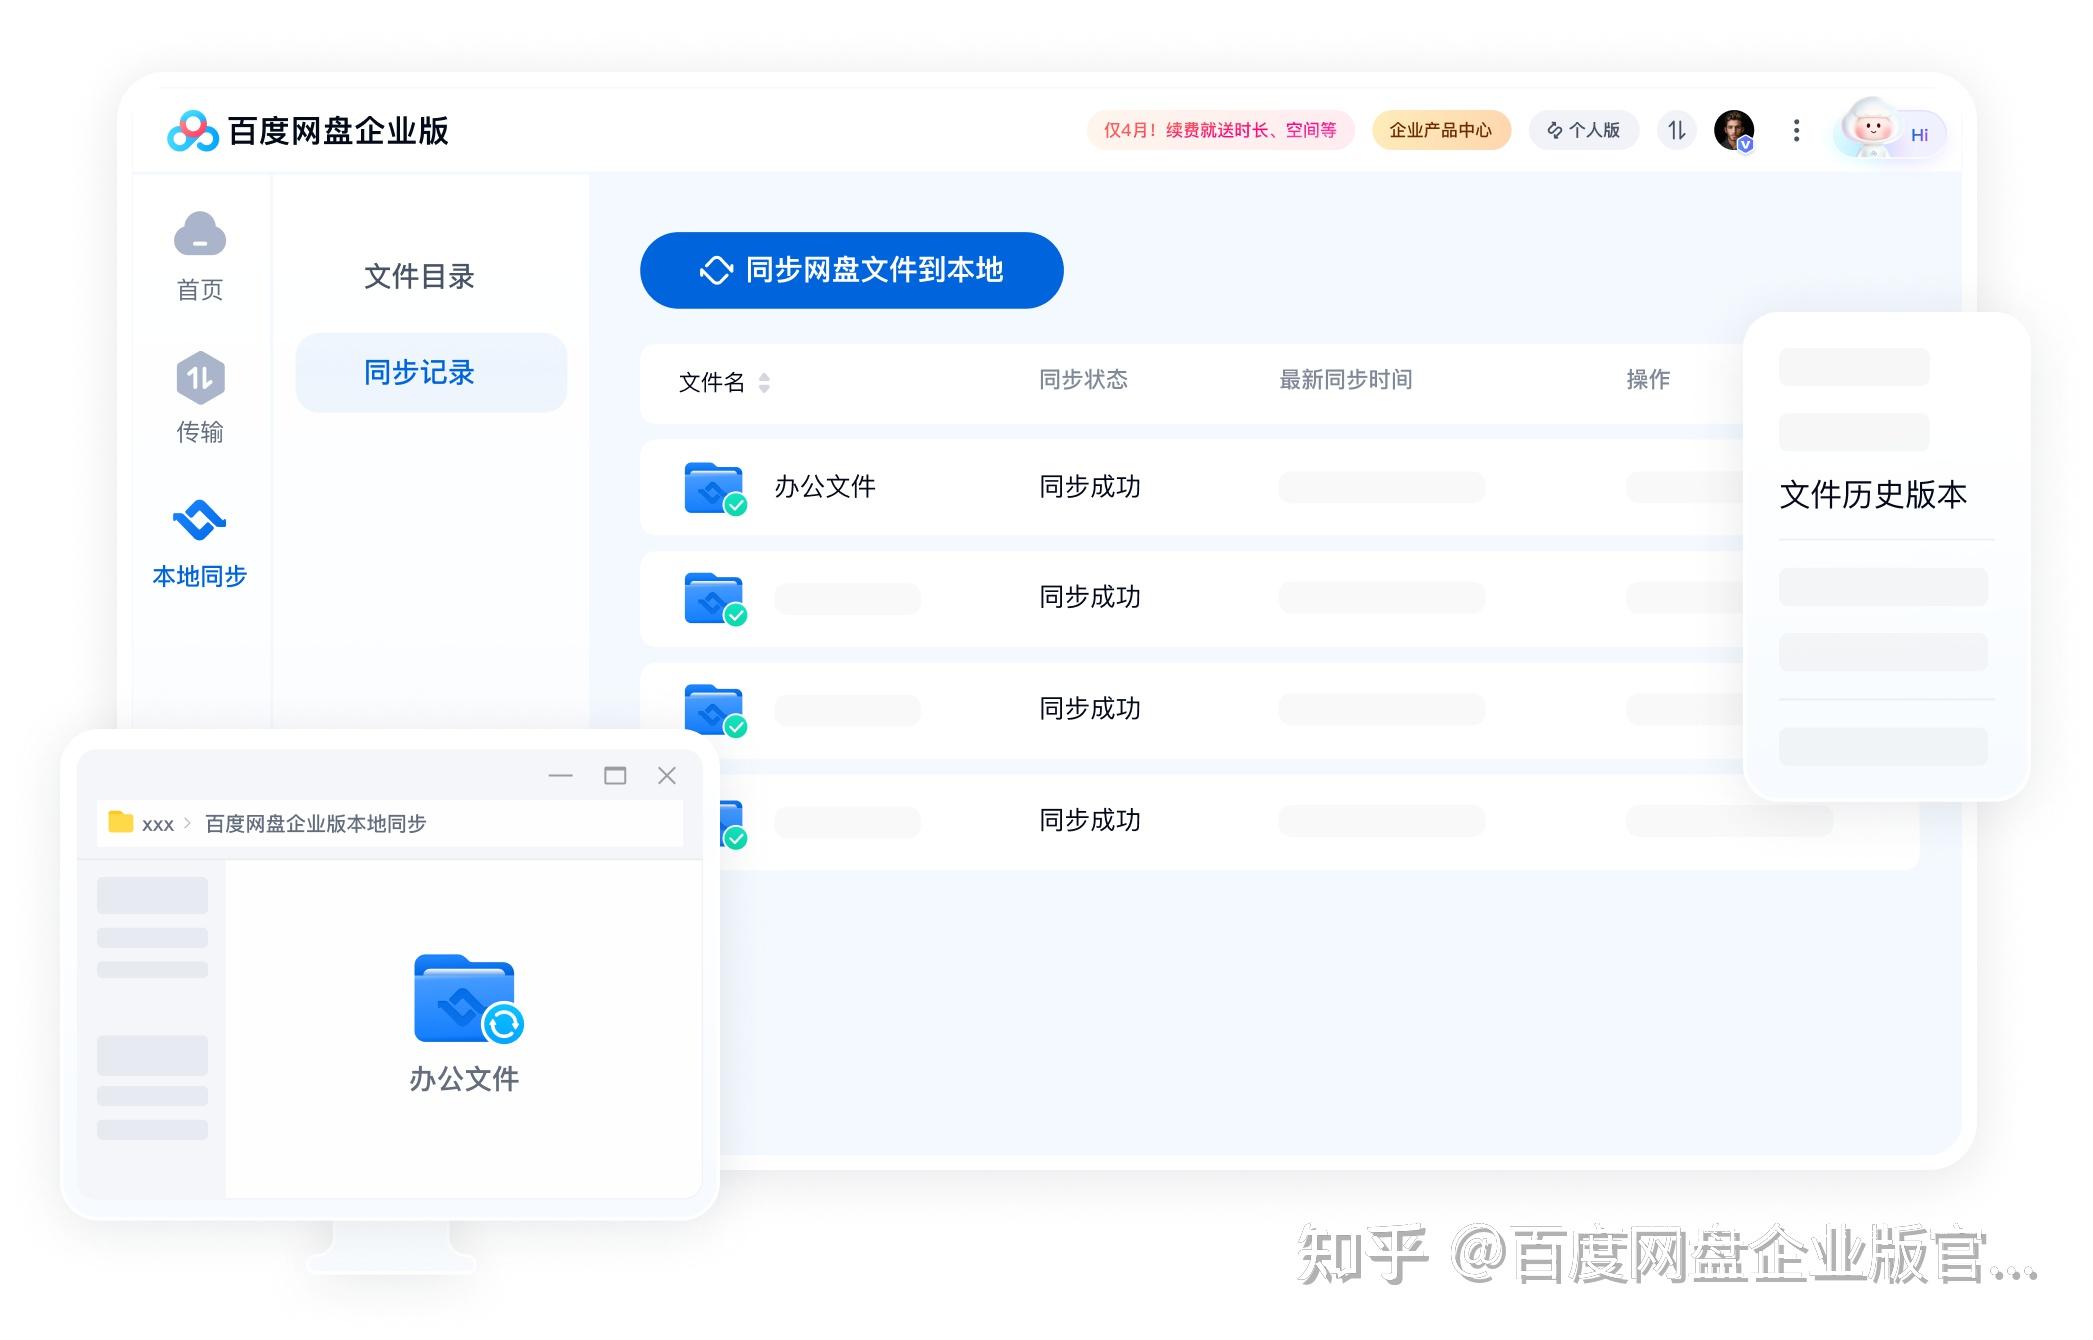The height and width of the screenshot is (1340, 2093).
Task: Open the user avatar profile picture
Action: click(x=1733, y=130)
